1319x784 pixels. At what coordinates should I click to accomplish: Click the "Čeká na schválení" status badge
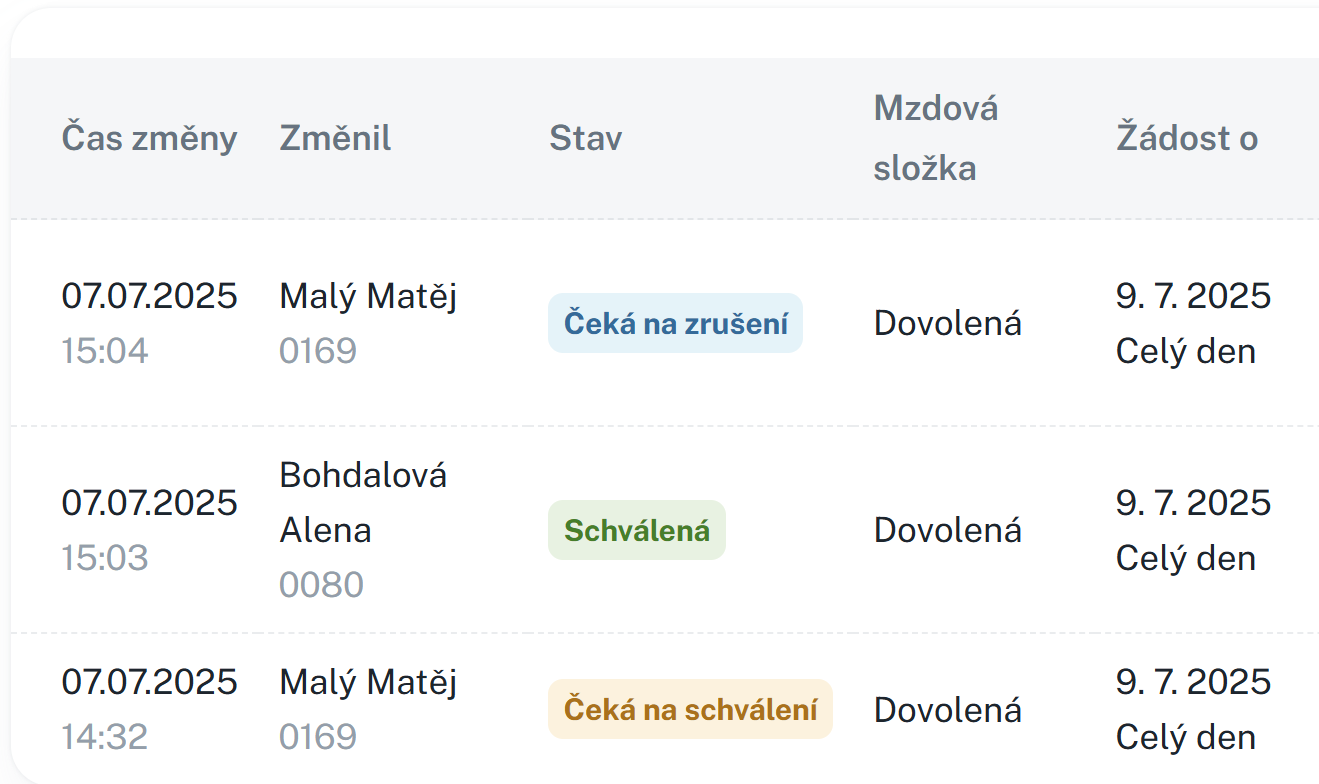[690, 709]
